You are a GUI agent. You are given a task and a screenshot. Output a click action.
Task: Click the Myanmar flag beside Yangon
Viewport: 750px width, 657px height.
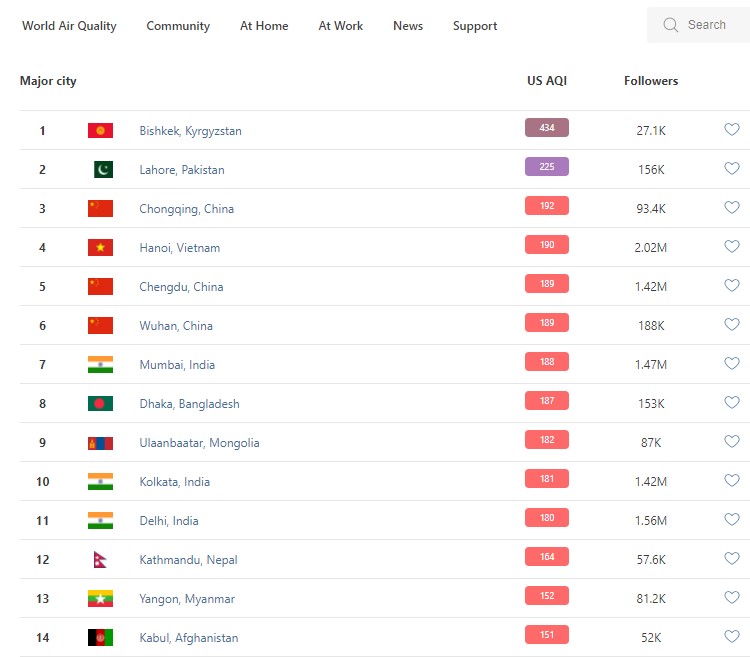pyautogui.click(x=100, y=599)
